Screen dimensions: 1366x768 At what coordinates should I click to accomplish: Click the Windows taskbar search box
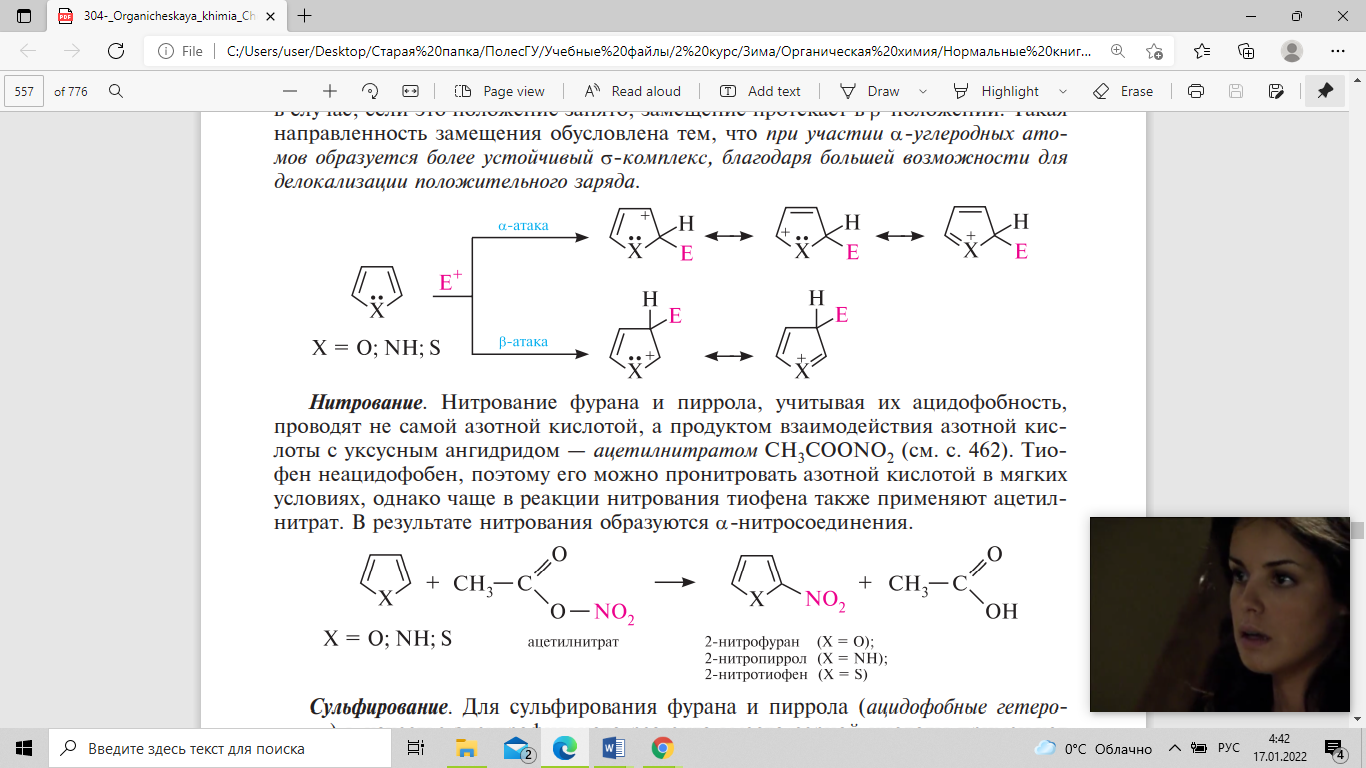point(221,748)
